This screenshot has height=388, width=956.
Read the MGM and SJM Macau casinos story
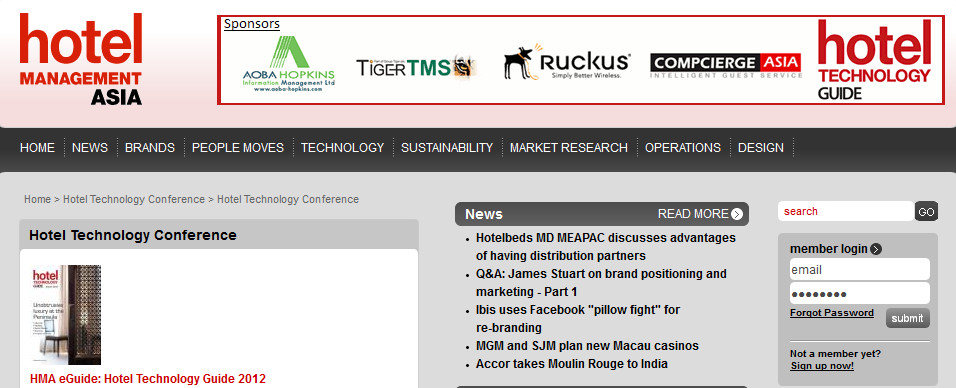tap(587, 346)
